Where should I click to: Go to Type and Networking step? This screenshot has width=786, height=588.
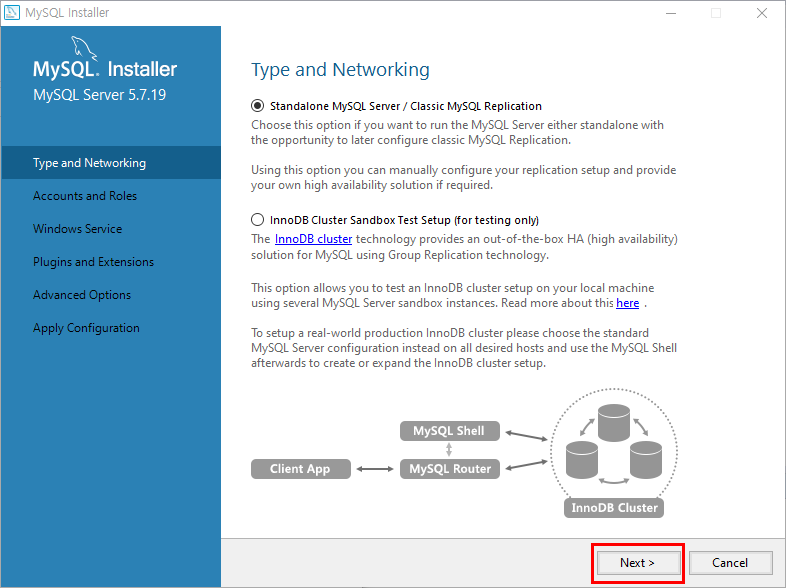click(111, 163)
